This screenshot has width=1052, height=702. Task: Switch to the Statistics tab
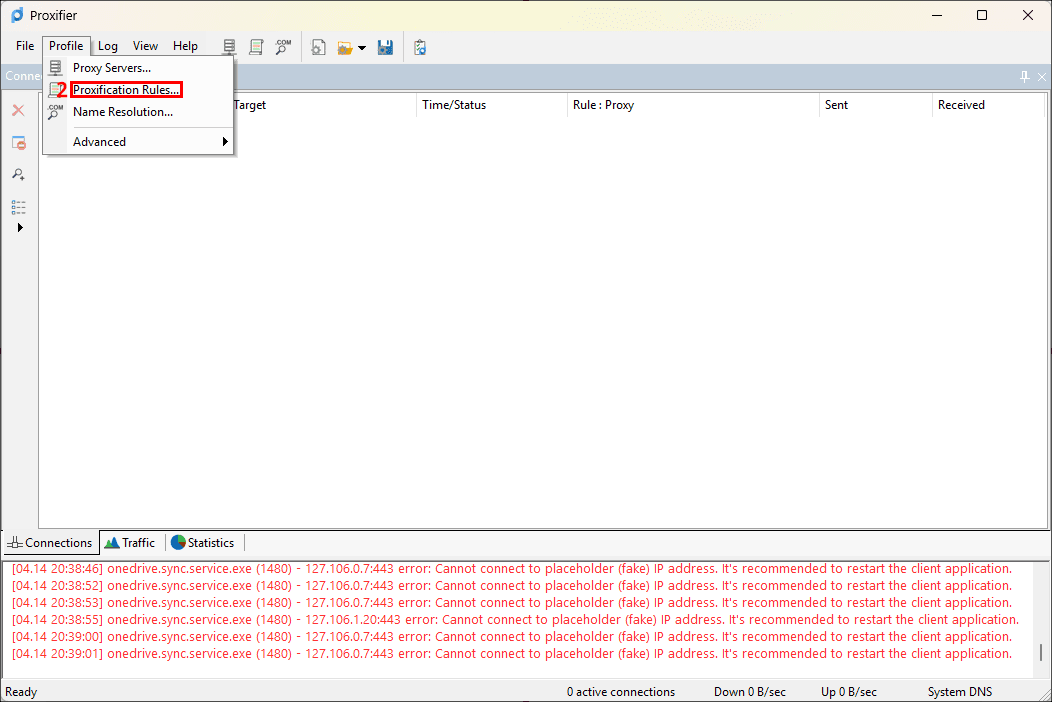[x=203, y=542]
